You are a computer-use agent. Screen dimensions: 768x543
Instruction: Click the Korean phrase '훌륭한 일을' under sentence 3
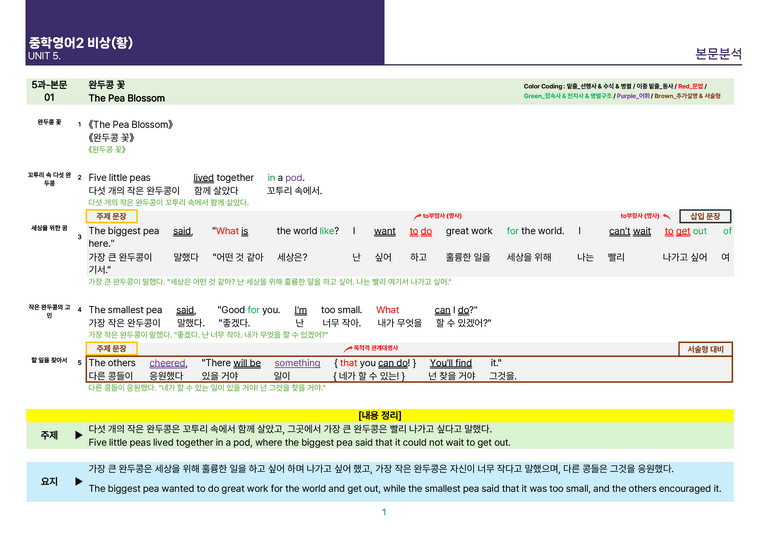468,257
